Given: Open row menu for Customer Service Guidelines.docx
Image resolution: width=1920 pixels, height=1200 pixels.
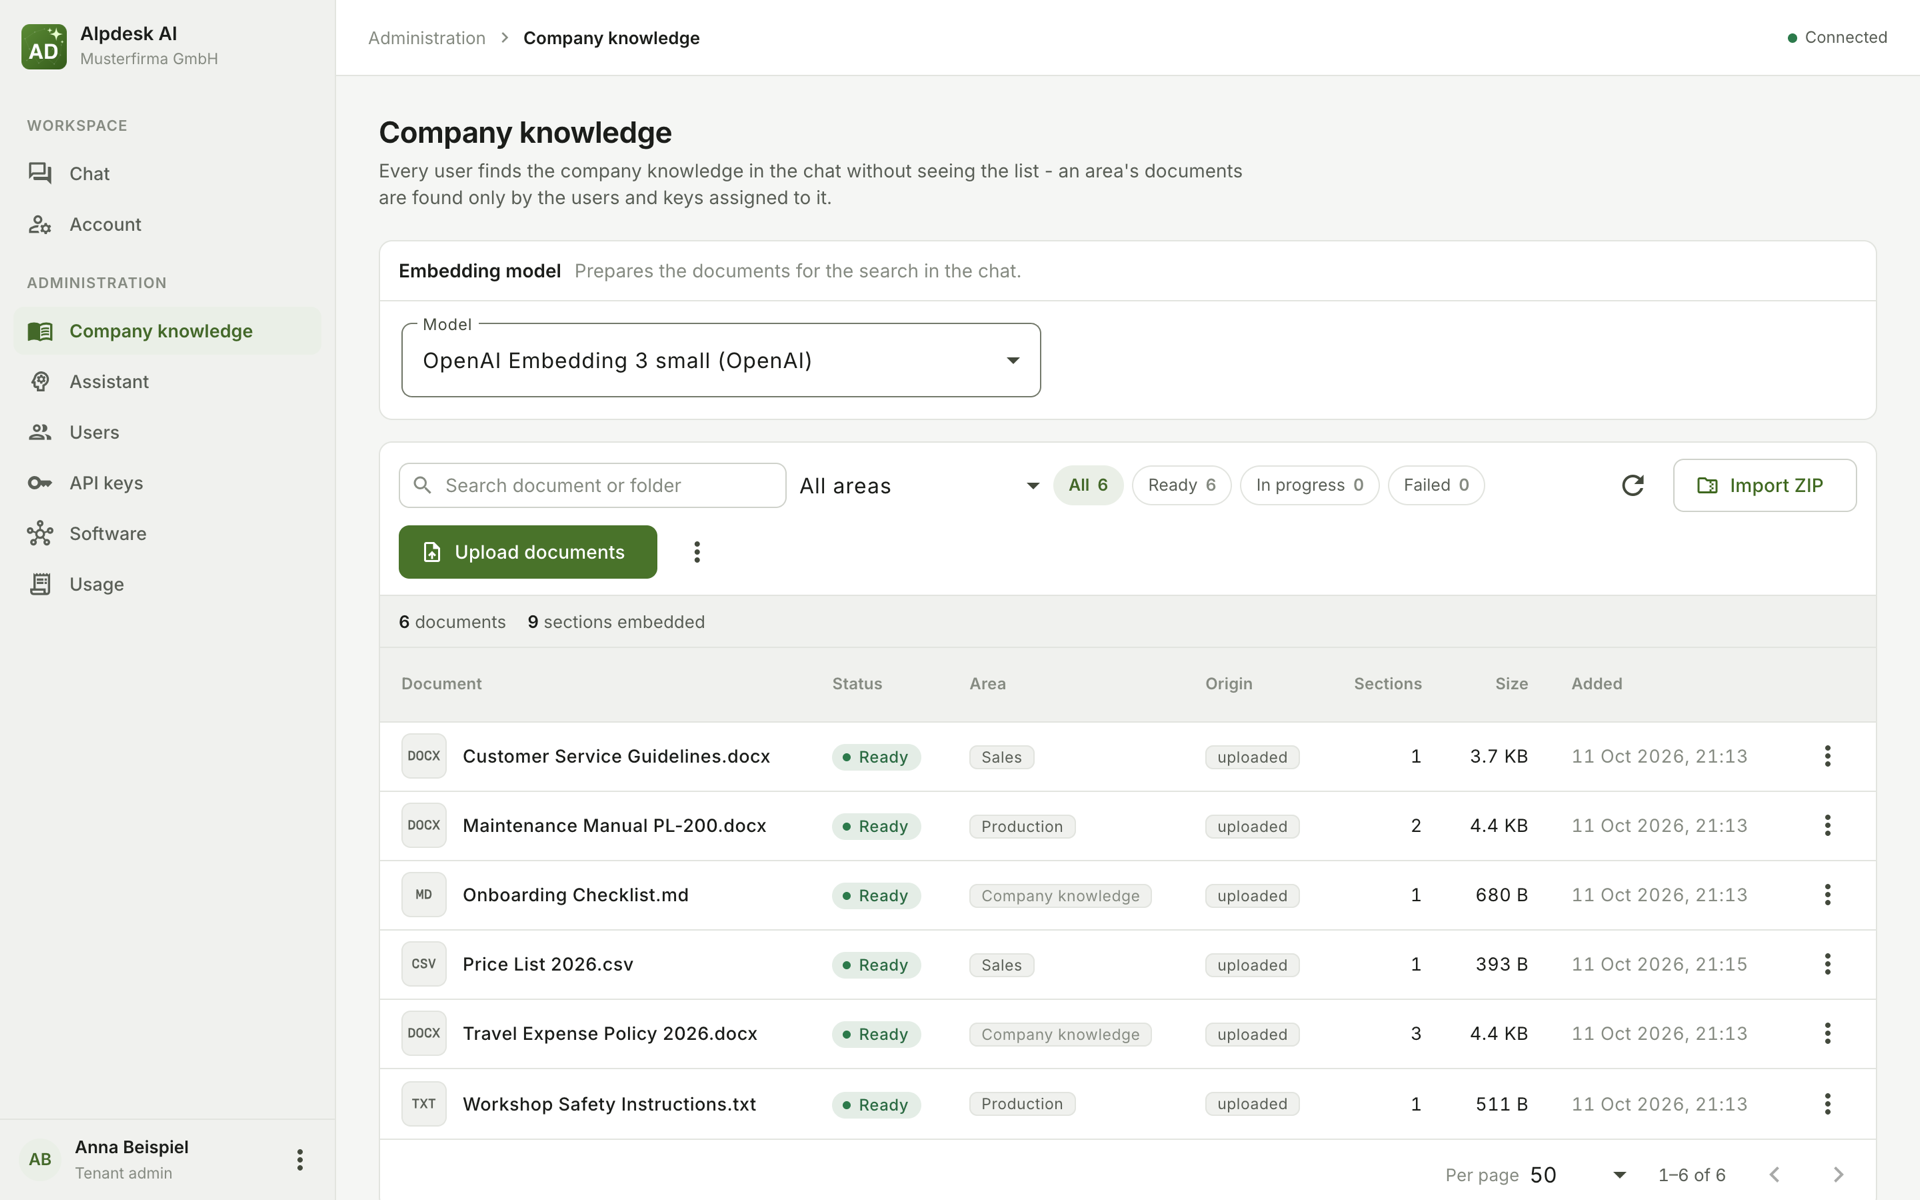Looking at the screenshot, I should point(1827,756).
